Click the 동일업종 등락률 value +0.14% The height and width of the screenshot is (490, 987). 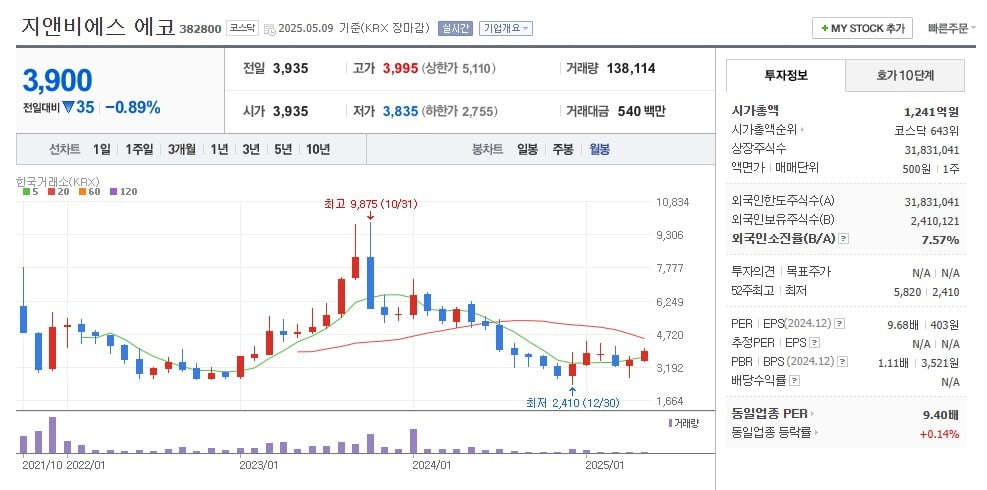click(939, 434)
